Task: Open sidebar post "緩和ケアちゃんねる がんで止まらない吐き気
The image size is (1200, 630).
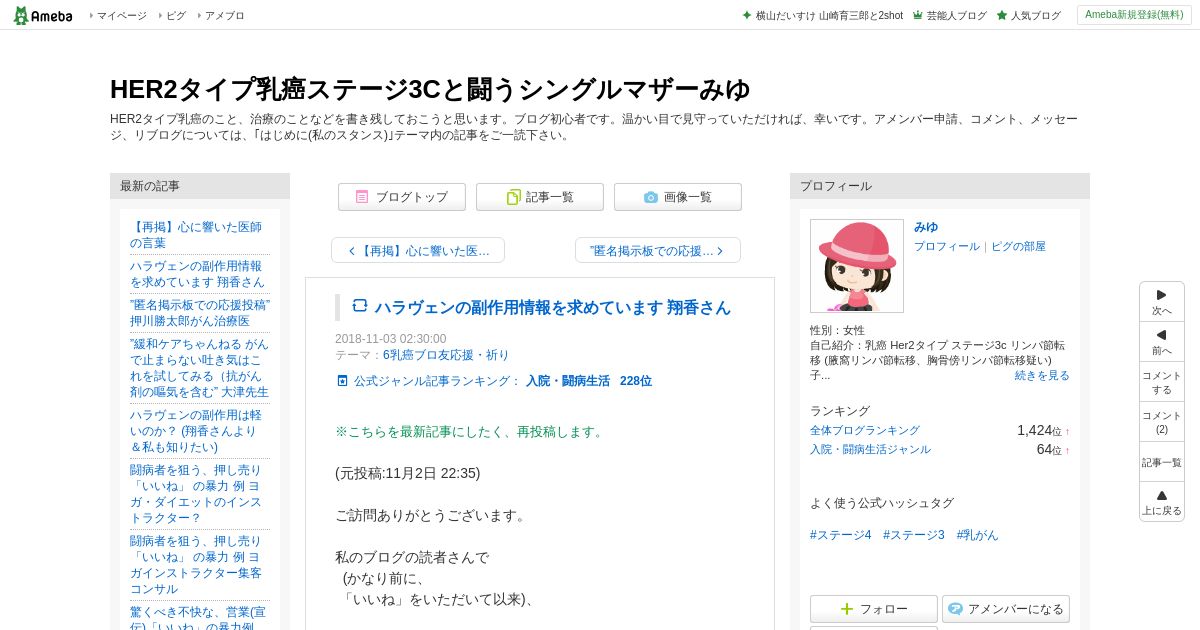Action: (x=199, y=368)
